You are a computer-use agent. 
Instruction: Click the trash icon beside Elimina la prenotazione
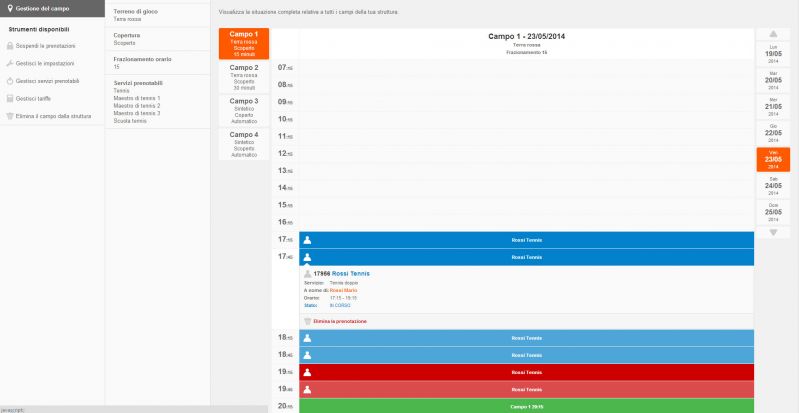pos(307,321)
